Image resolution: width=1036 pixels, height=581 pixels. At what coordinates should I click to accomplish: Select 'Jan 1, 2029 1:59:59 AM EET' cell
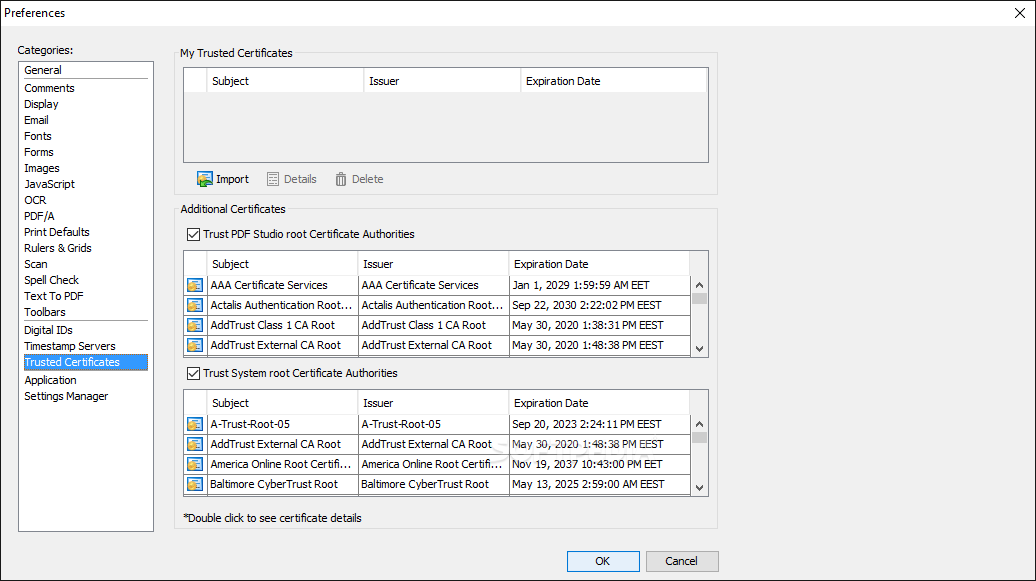599,286
